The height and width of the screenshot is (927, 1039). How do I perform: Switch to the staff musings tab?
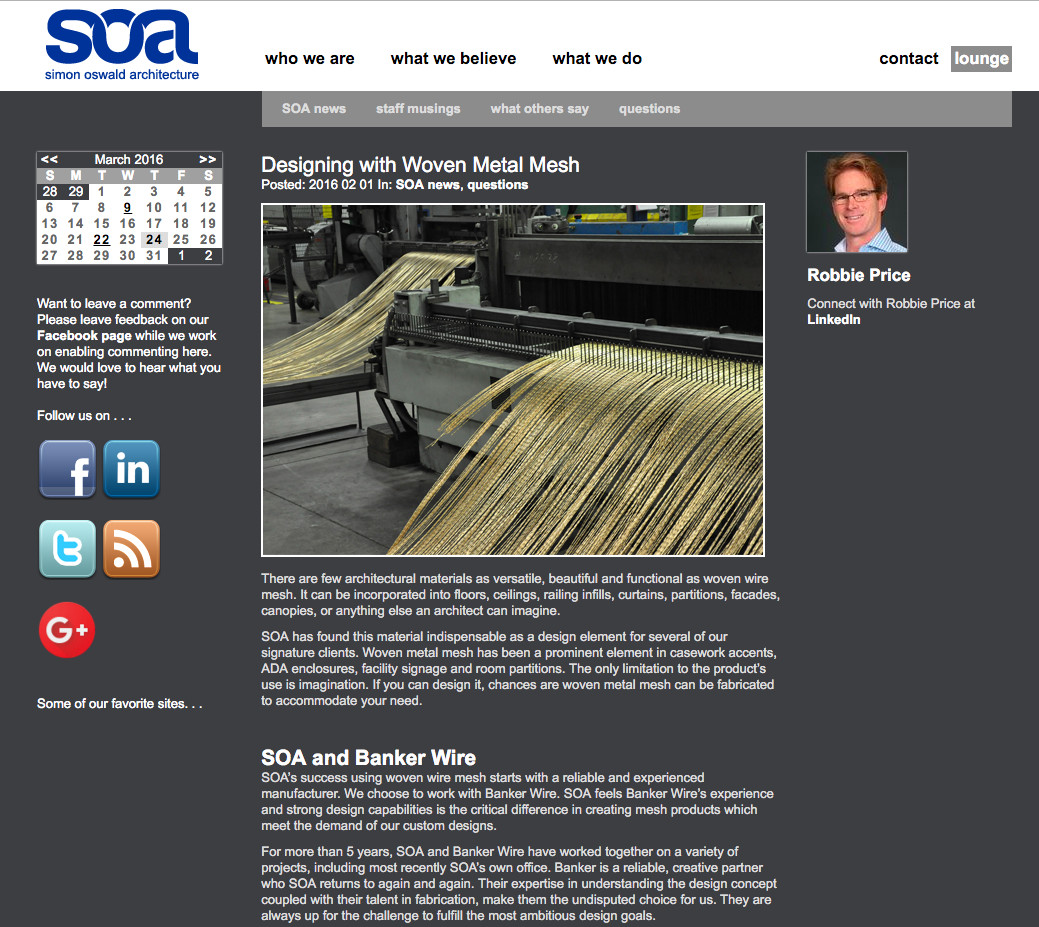[418, 108]
